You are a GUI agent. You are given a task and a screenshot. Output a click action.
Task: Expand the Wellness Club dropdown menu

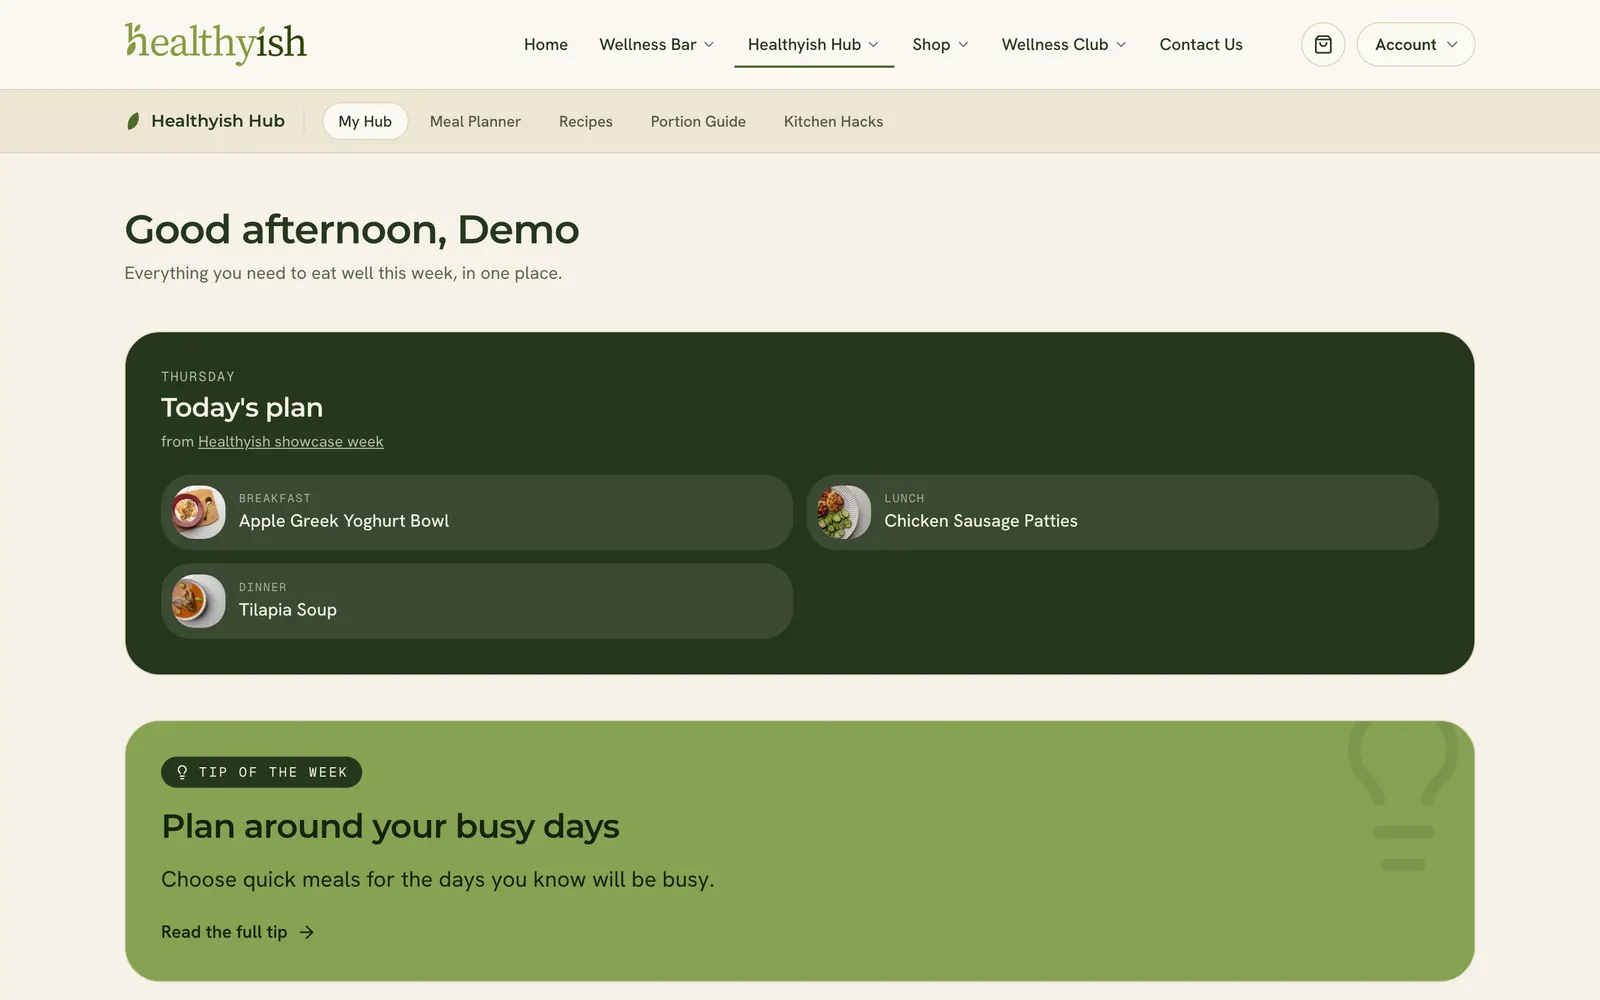(1064, 45)
